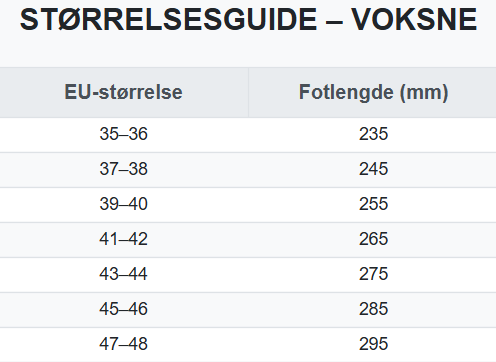
Task: Select the 41–42 size cell
Action: [124, 239]
